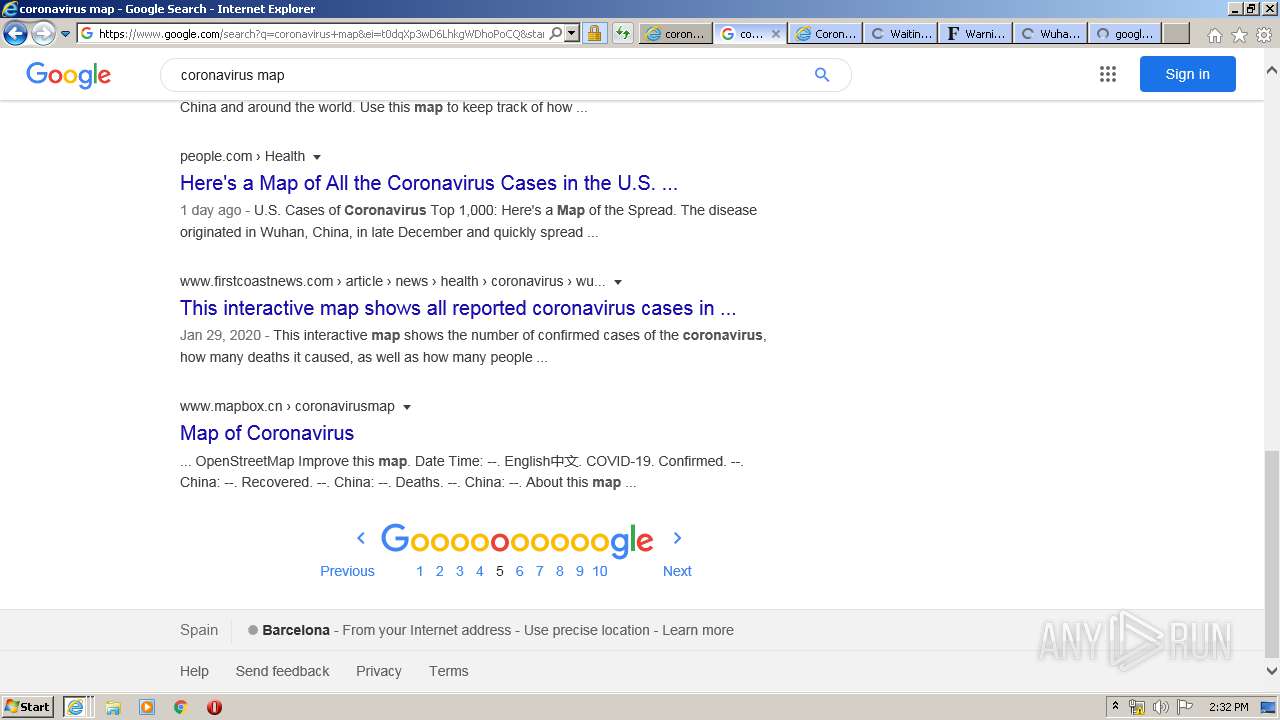
Task: Click the security lock icon in address bar
Action: point(594,33)
